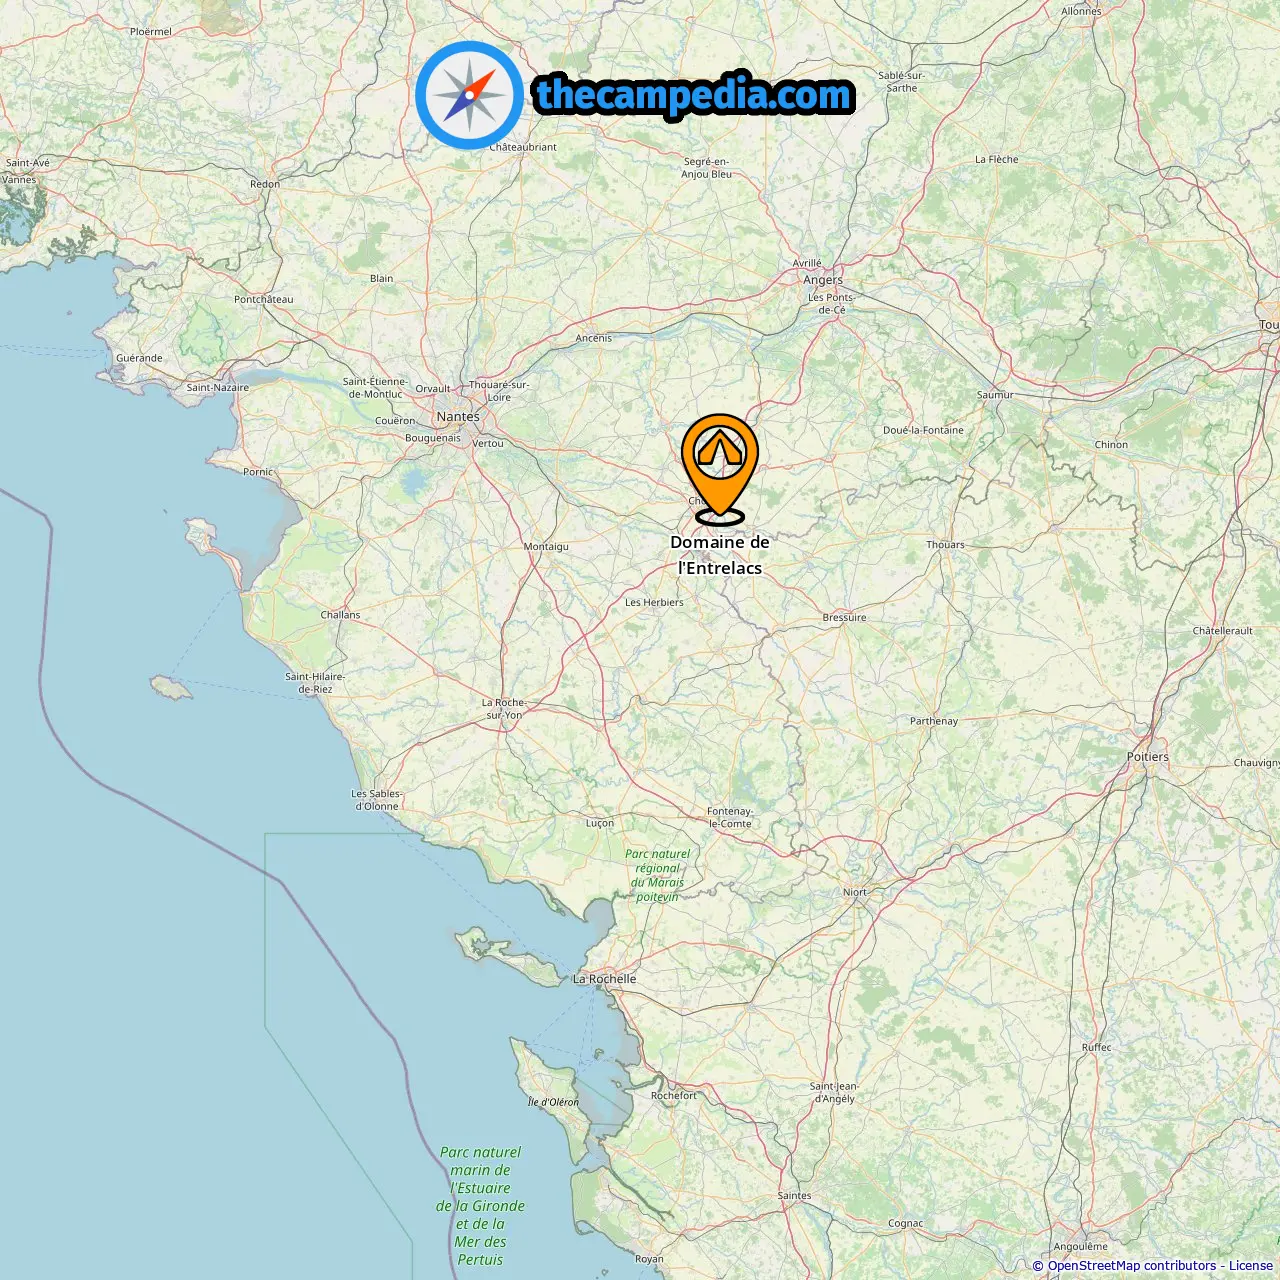Click the Île d'Oléron island label
This screenshot has width=1280, height=1280.
[553, 1101]
